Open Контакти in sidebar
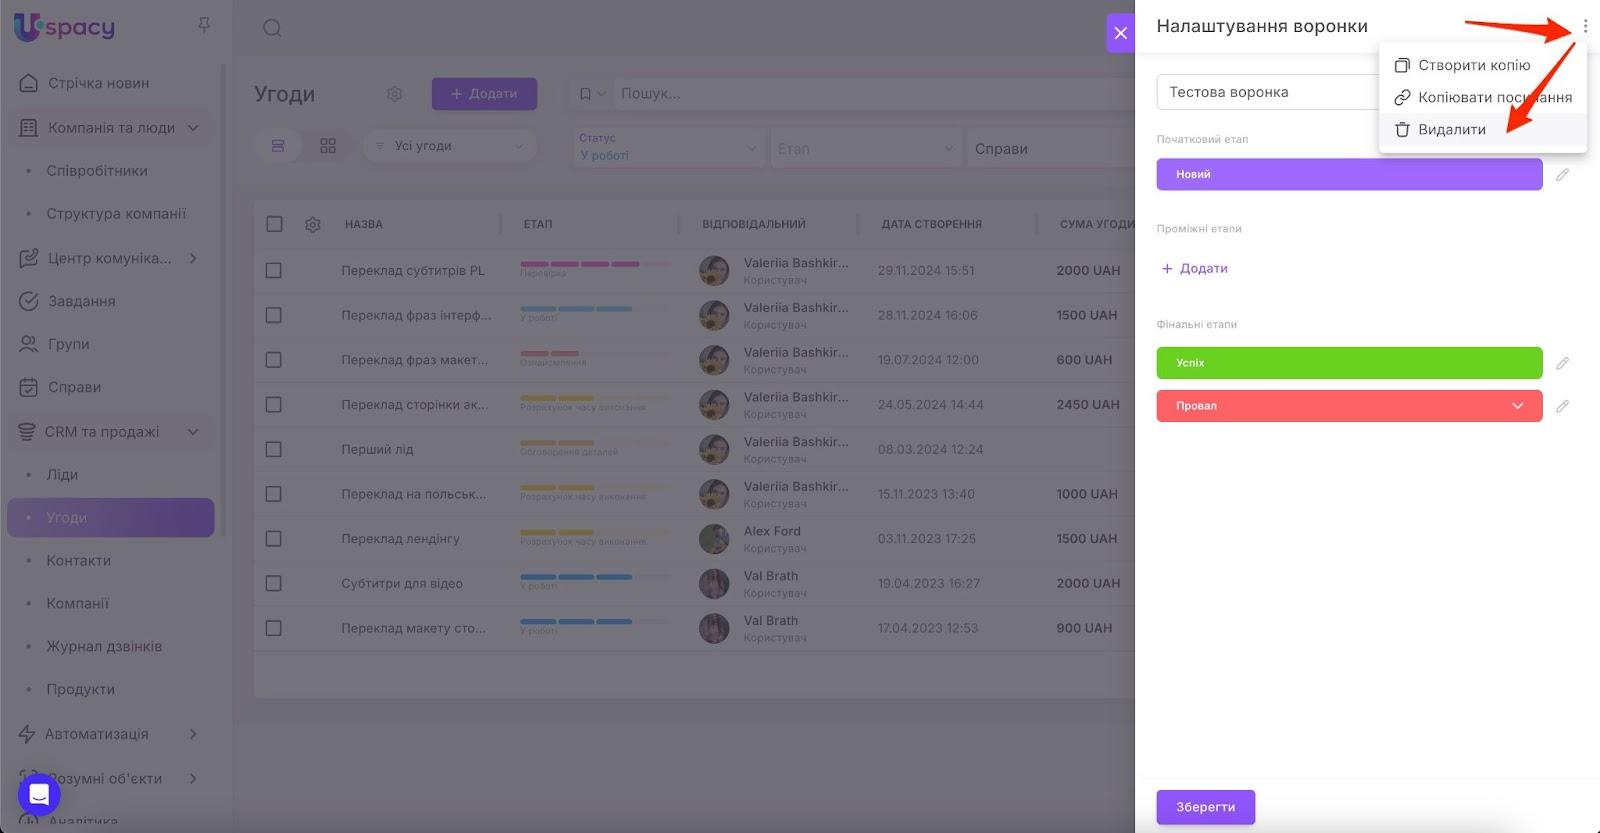 point(79,561)
